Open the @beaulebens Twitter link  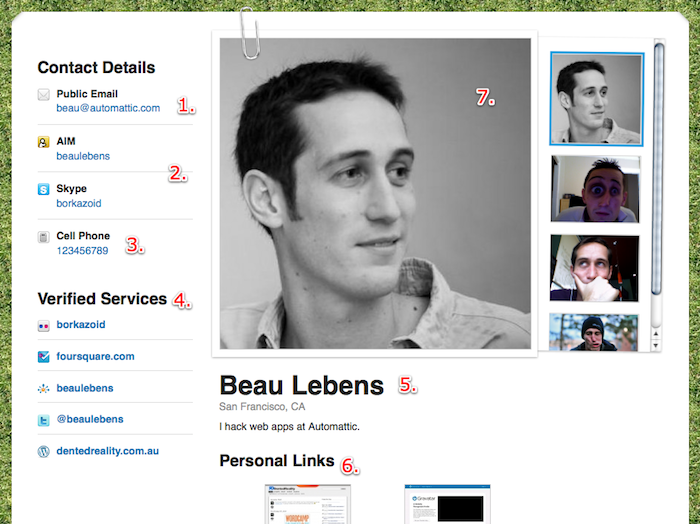tap(90, 419)
